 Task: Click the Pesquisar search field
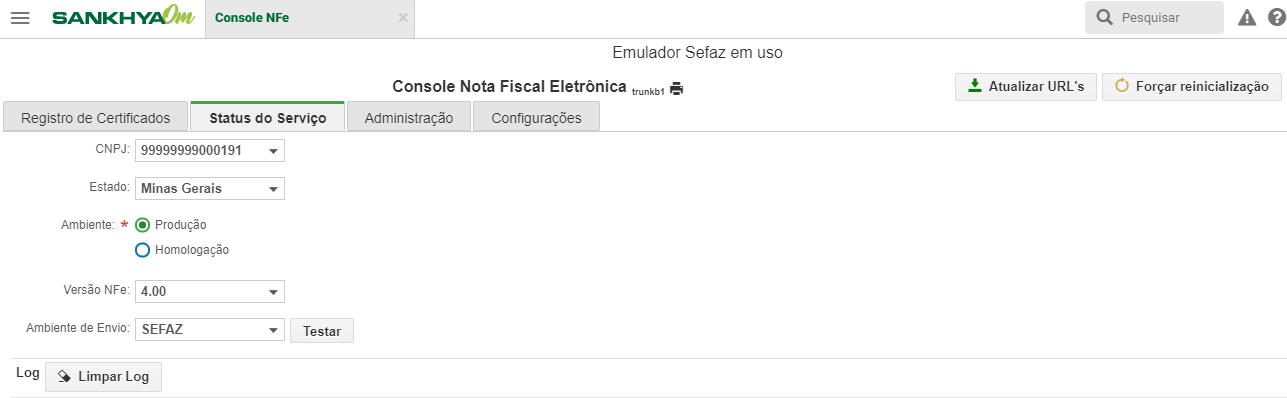point(1155,18)
